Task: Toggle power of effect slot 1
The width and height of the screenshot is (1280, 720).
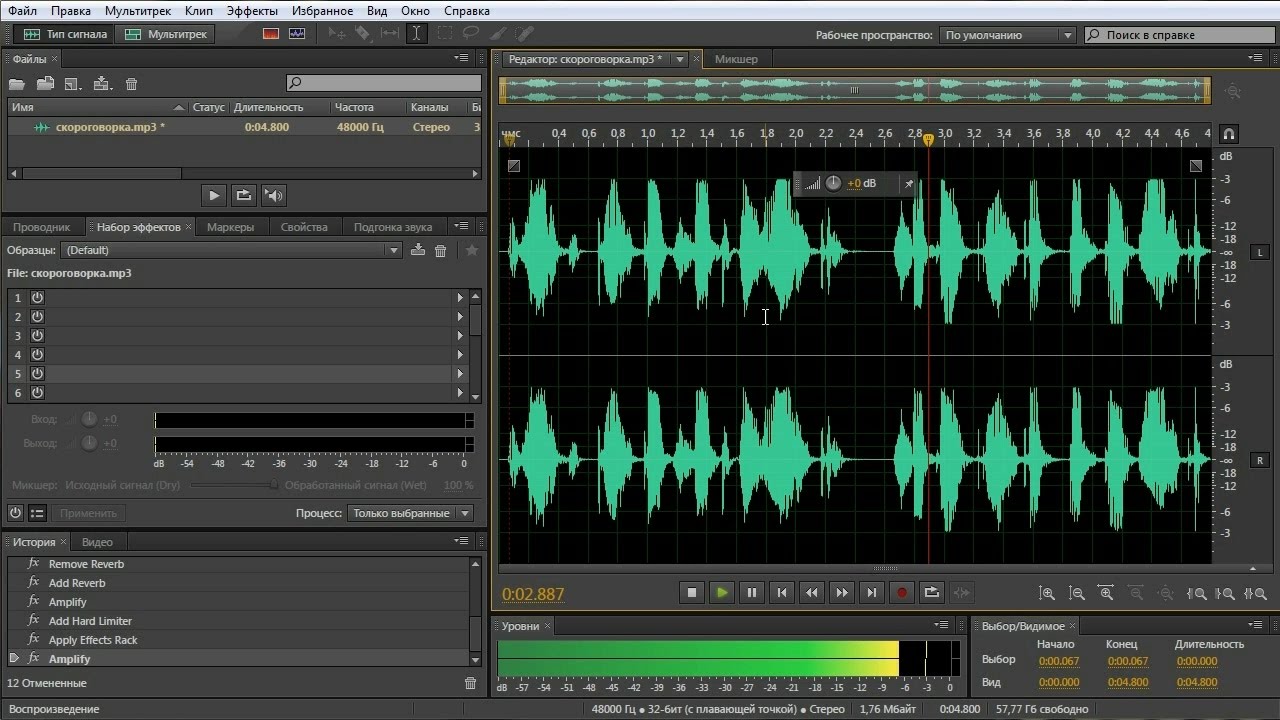Action: [x=37, y=298]
